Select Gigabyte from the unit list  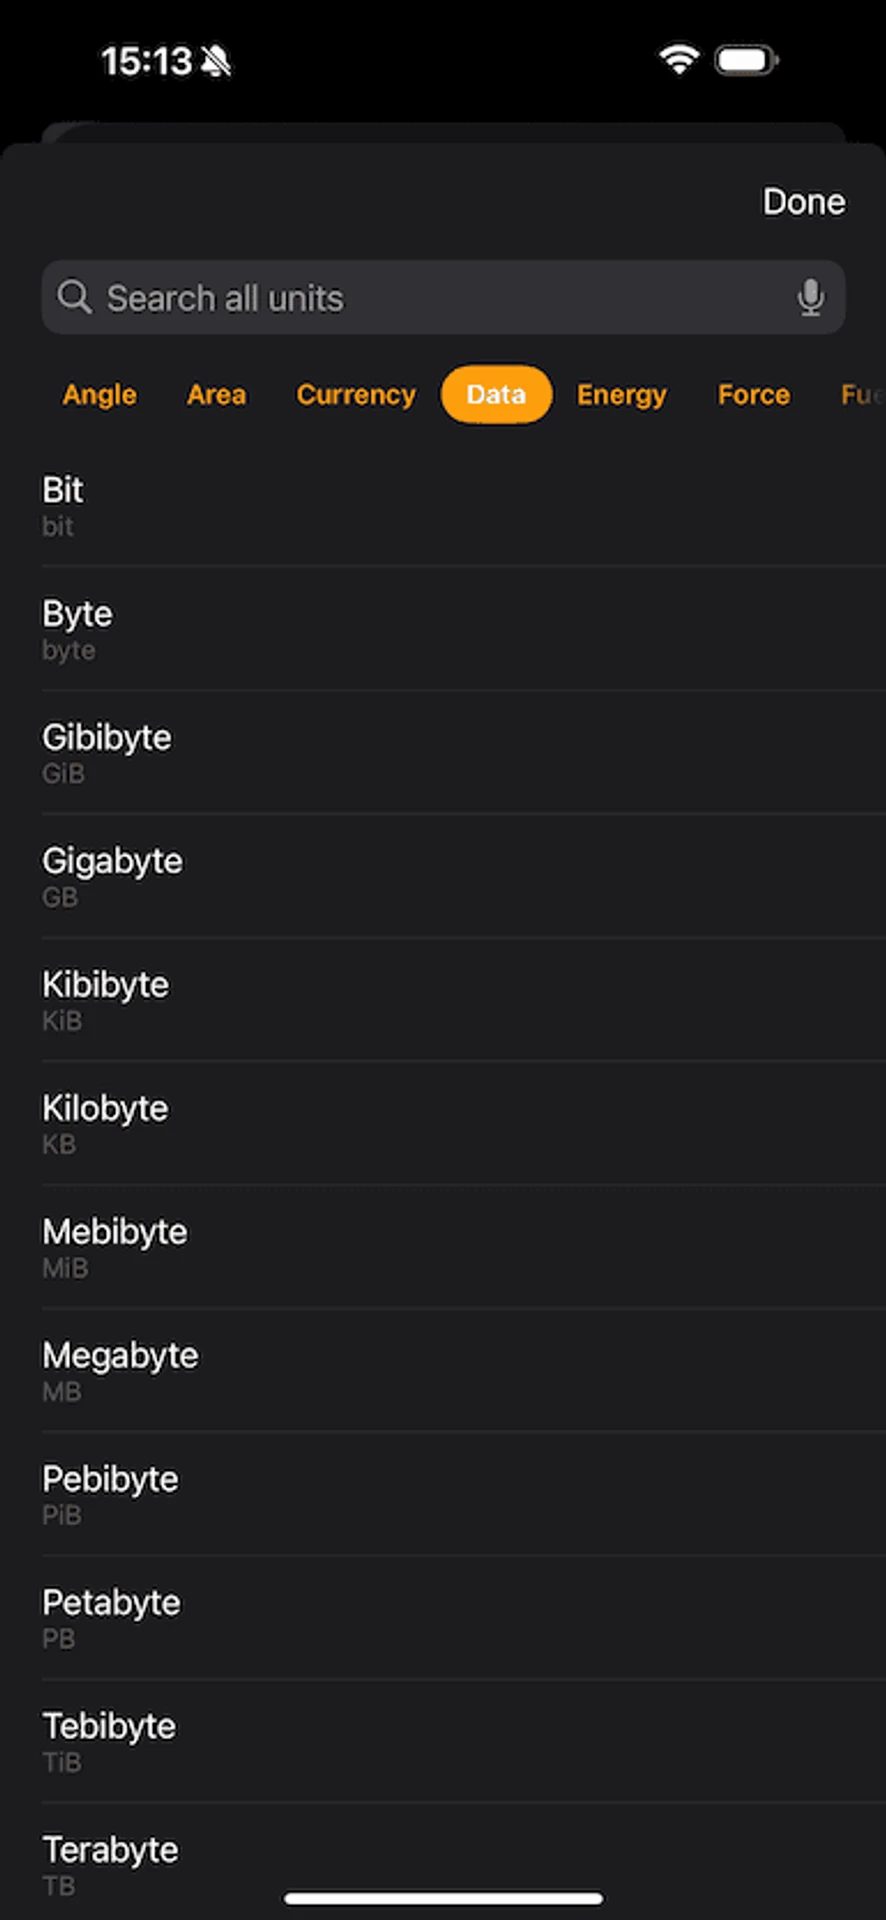coord(464,877)
